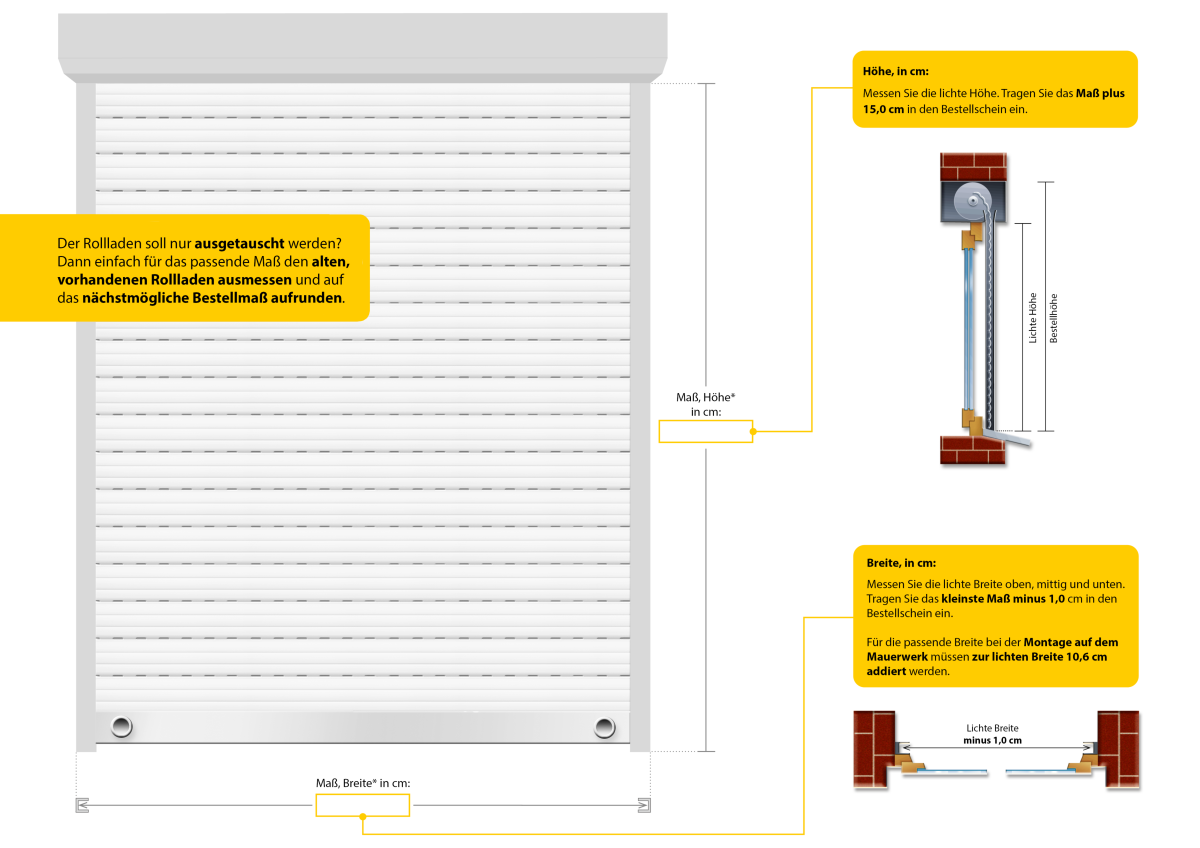This screenshot has width=1200, height=848.
Task: Click the Maß, Höhe input field
Action: point(705,432)
